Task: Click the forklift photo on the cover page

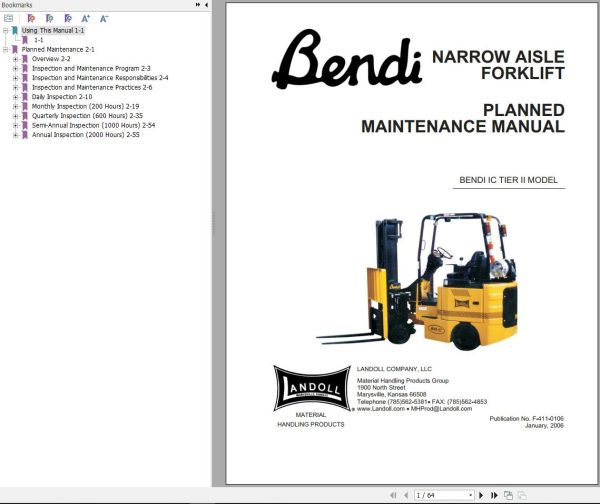Action: tap(417, 282)
